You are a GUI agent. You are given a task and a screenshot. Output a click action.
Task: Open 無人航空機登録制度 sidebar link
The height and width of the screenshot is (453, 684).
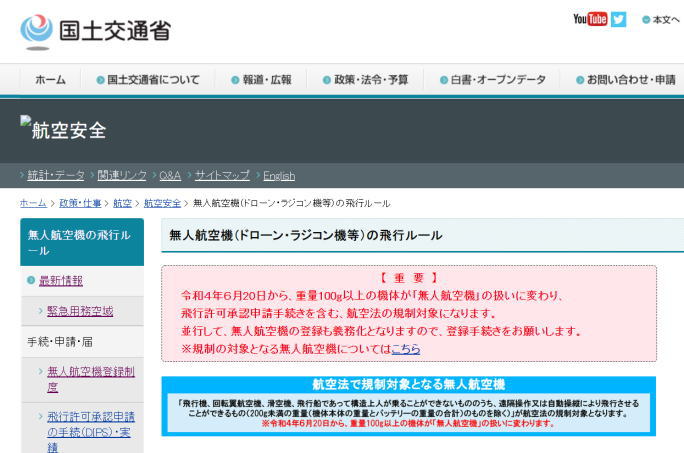pos(90,379)
